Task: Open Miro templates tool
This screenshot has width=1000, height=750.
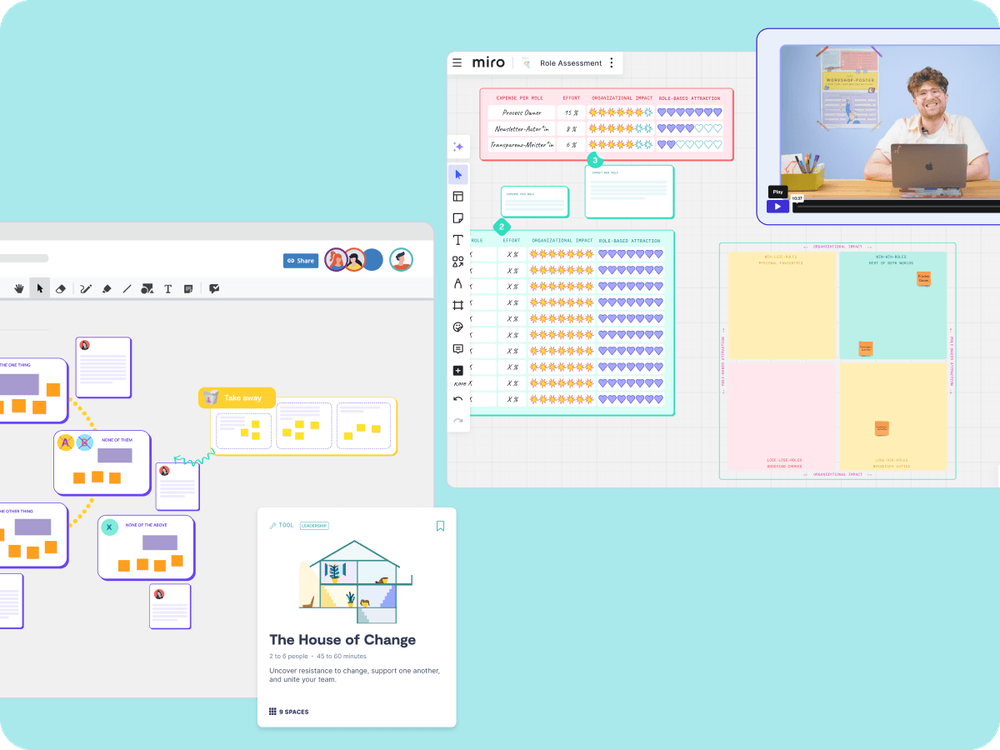Action: [x=458, y=197]
